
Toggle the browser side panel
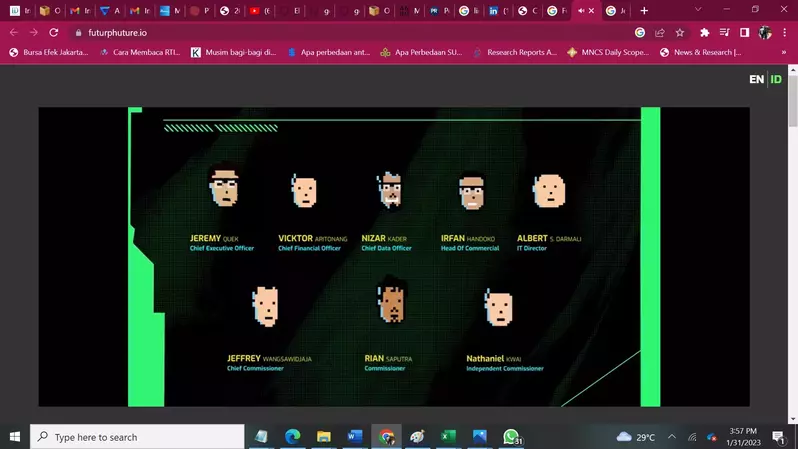tap(744, 33)
